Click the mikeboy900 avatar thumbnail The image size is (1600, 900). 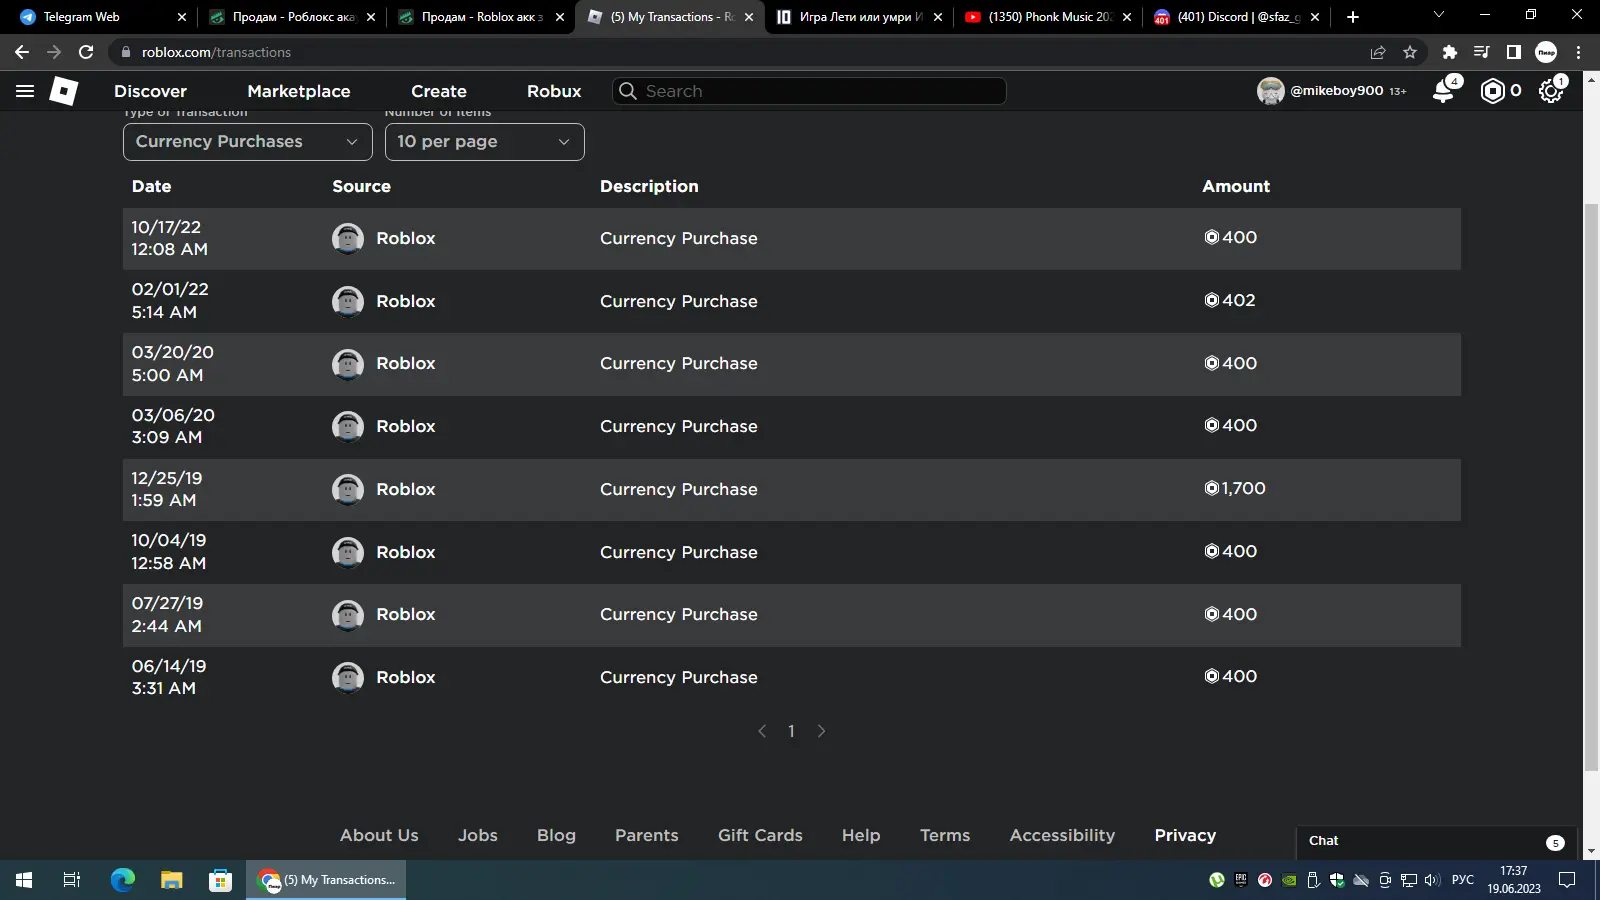(1270, 91)
